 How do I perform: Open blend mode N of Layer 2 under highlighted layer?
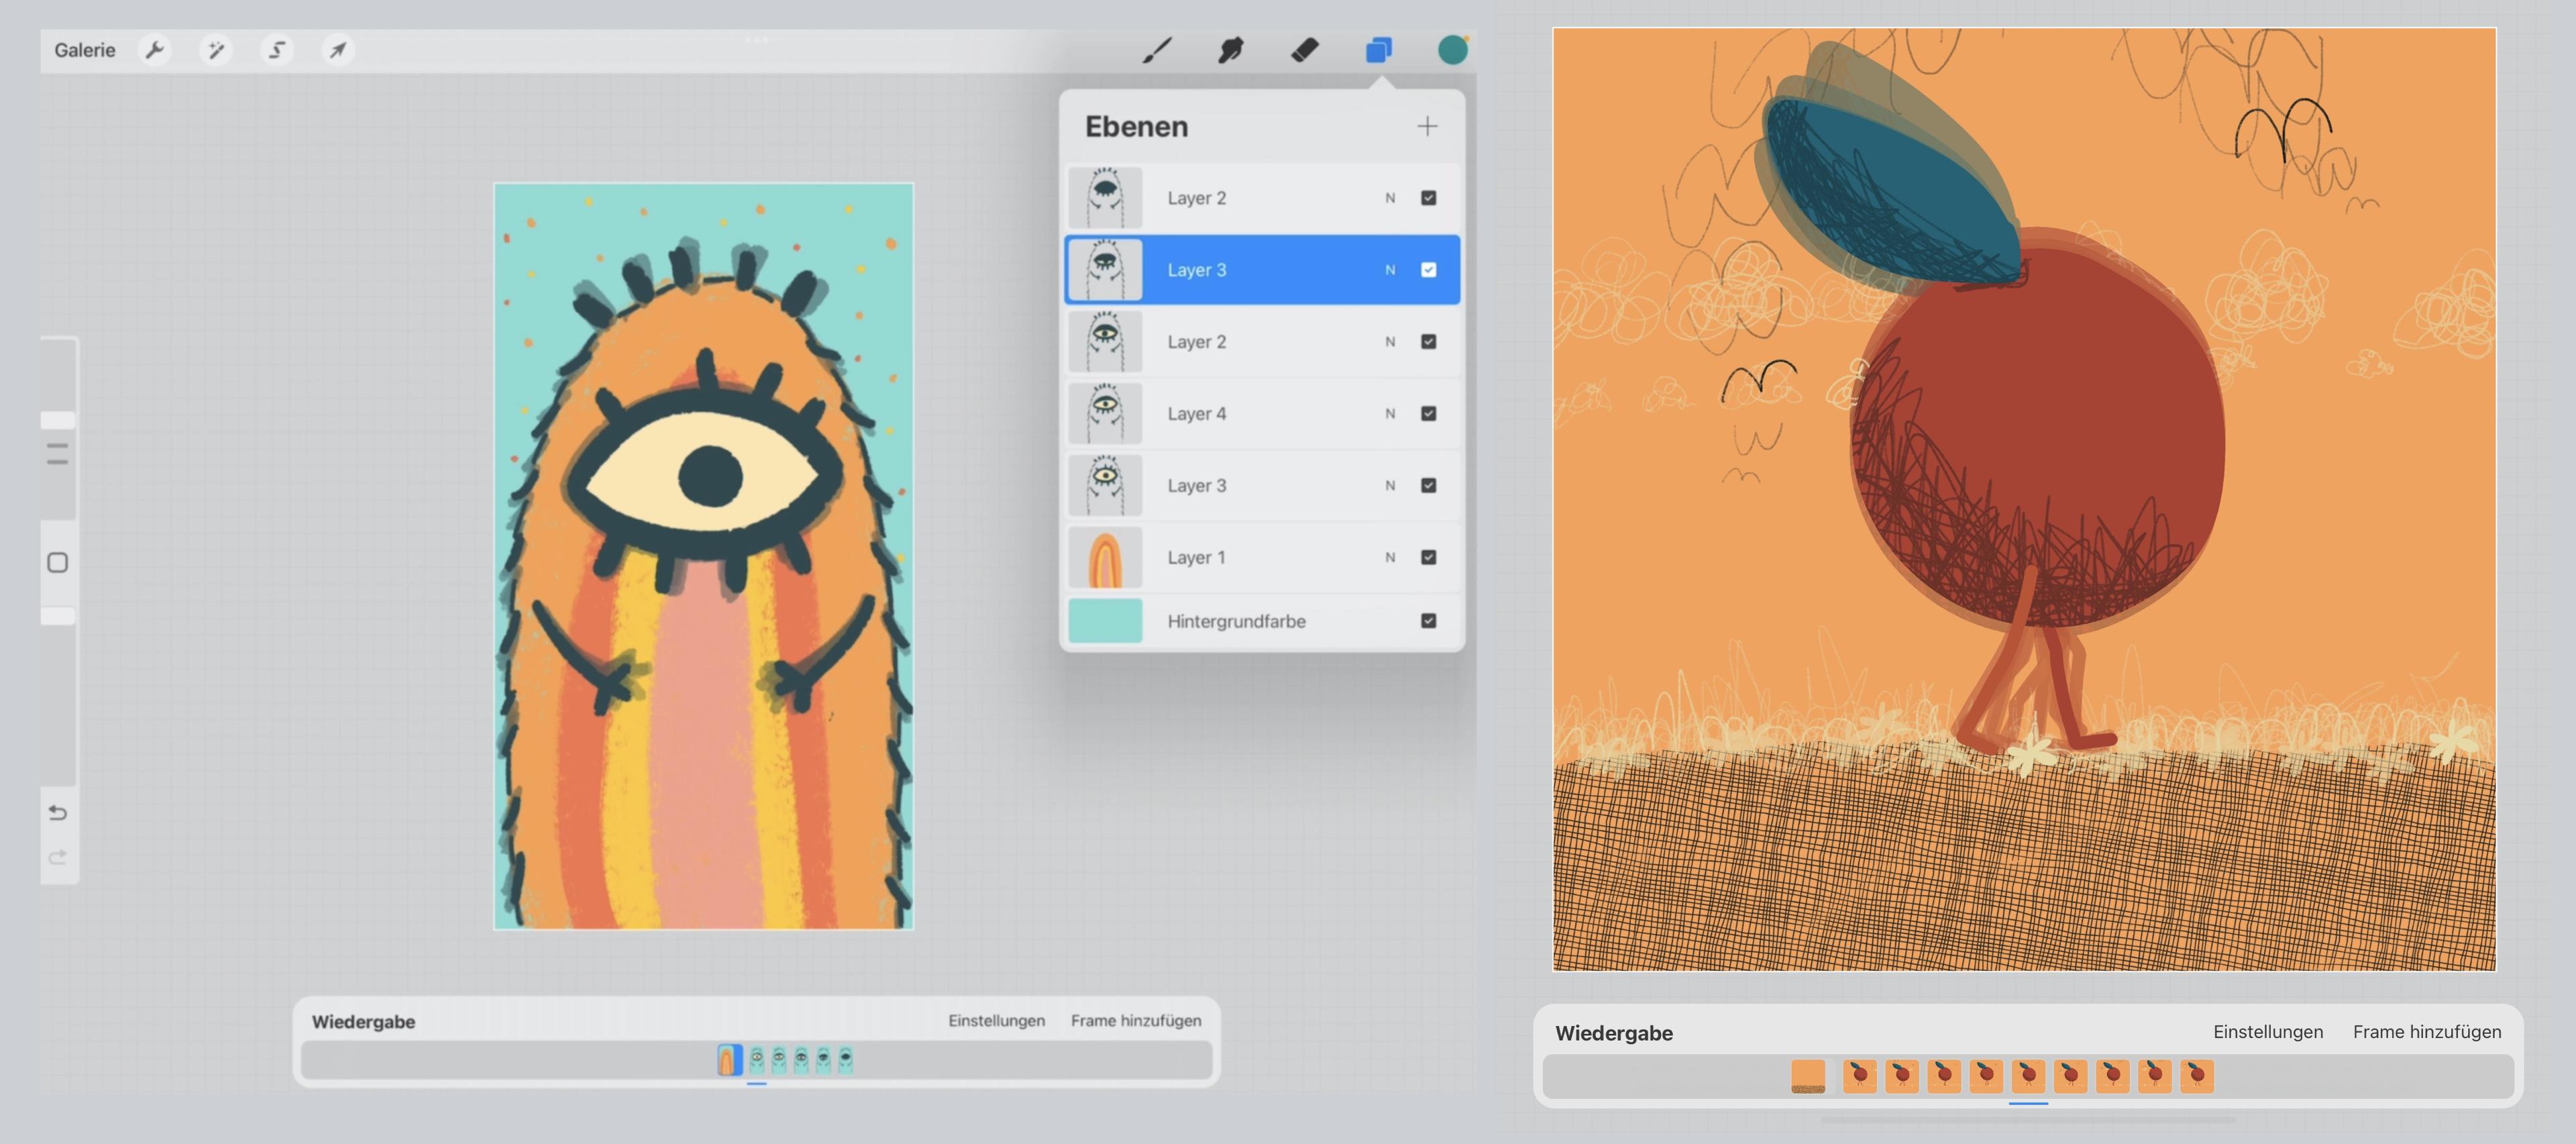coord(1390,342)
